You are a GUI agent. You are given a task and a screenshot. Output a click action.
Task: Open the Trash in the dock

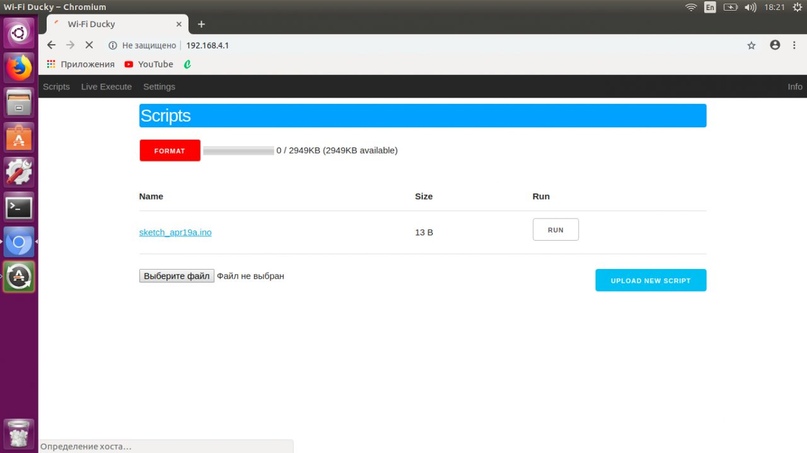coord(19,433)
